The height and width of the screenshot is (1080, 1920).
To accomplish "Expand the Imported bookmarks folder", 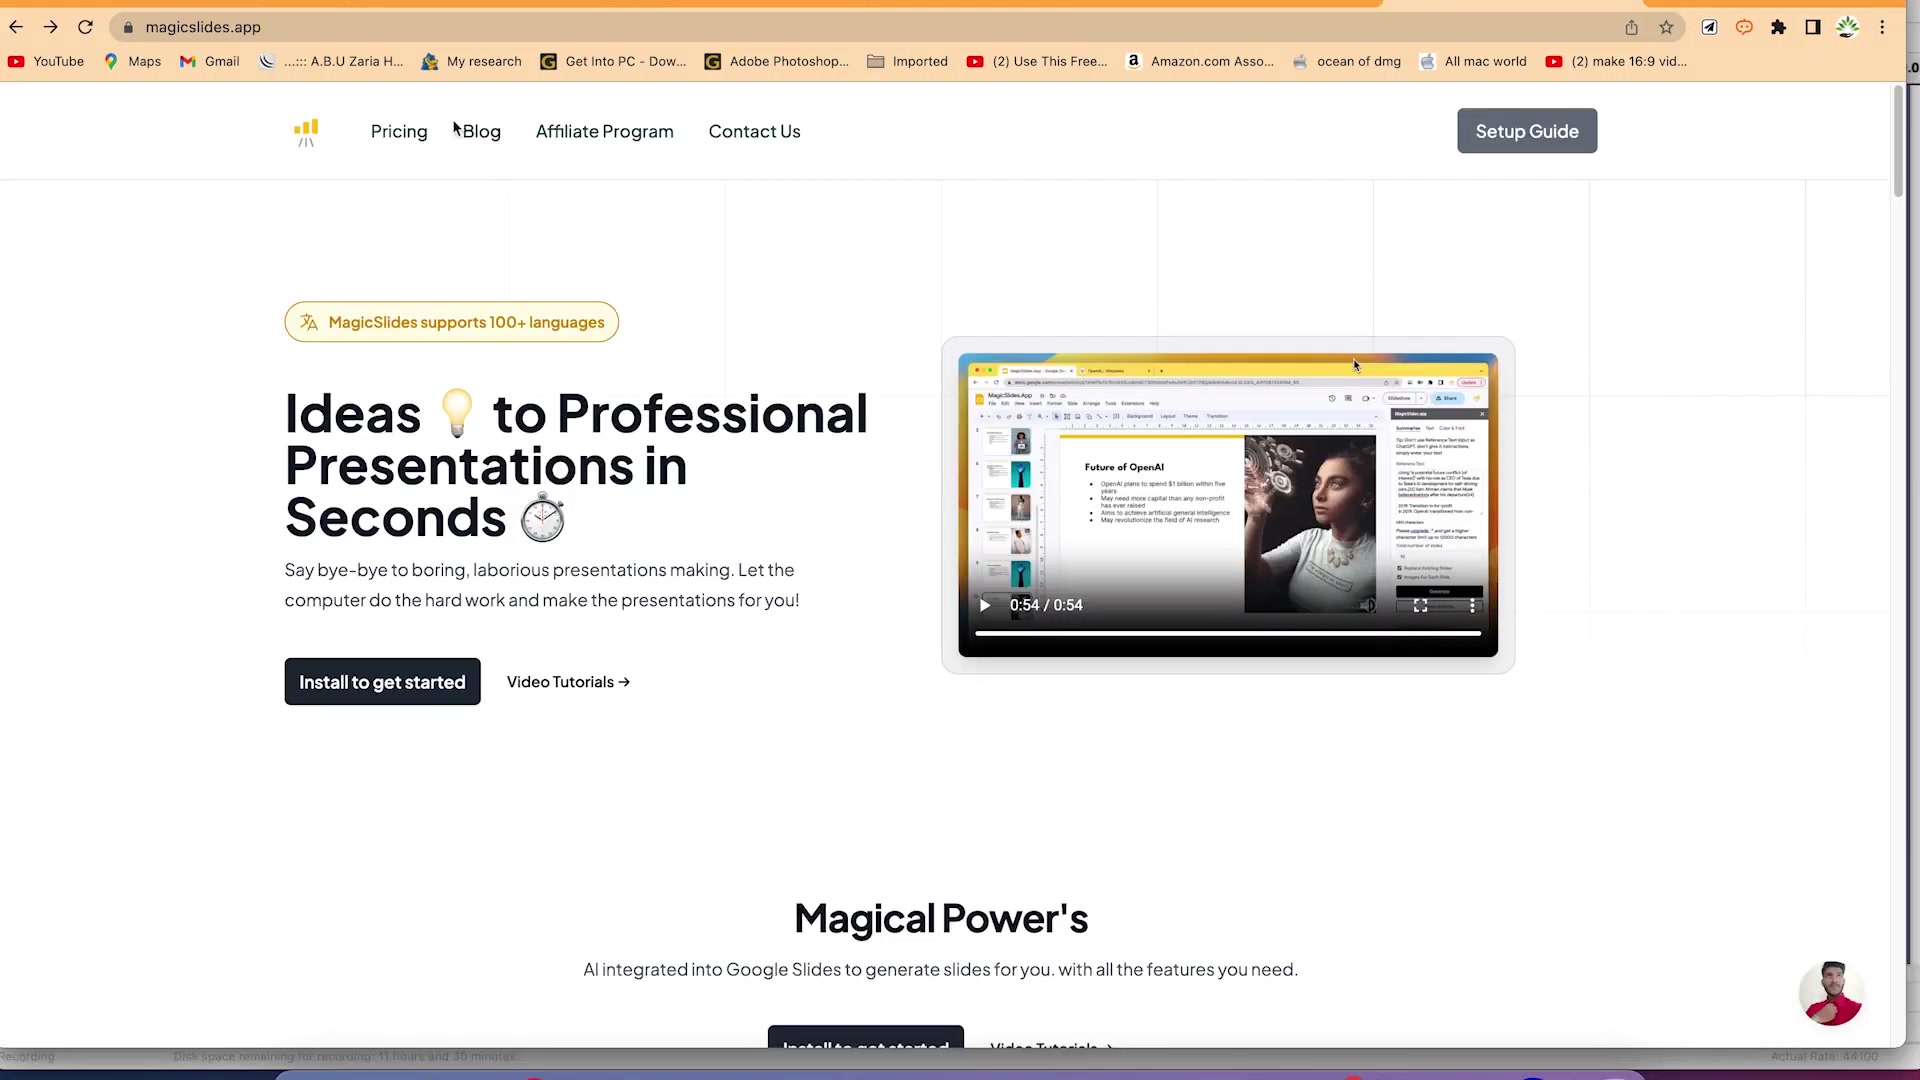I will tap(907, 61).
